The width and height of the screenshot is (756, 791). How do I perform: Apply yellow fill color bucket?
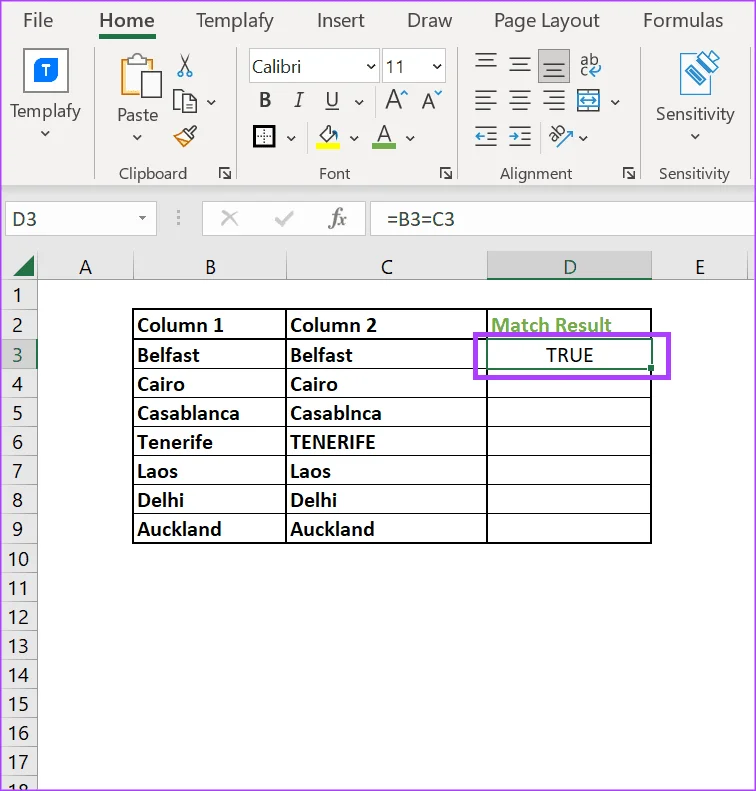click(x=328, y=137)
